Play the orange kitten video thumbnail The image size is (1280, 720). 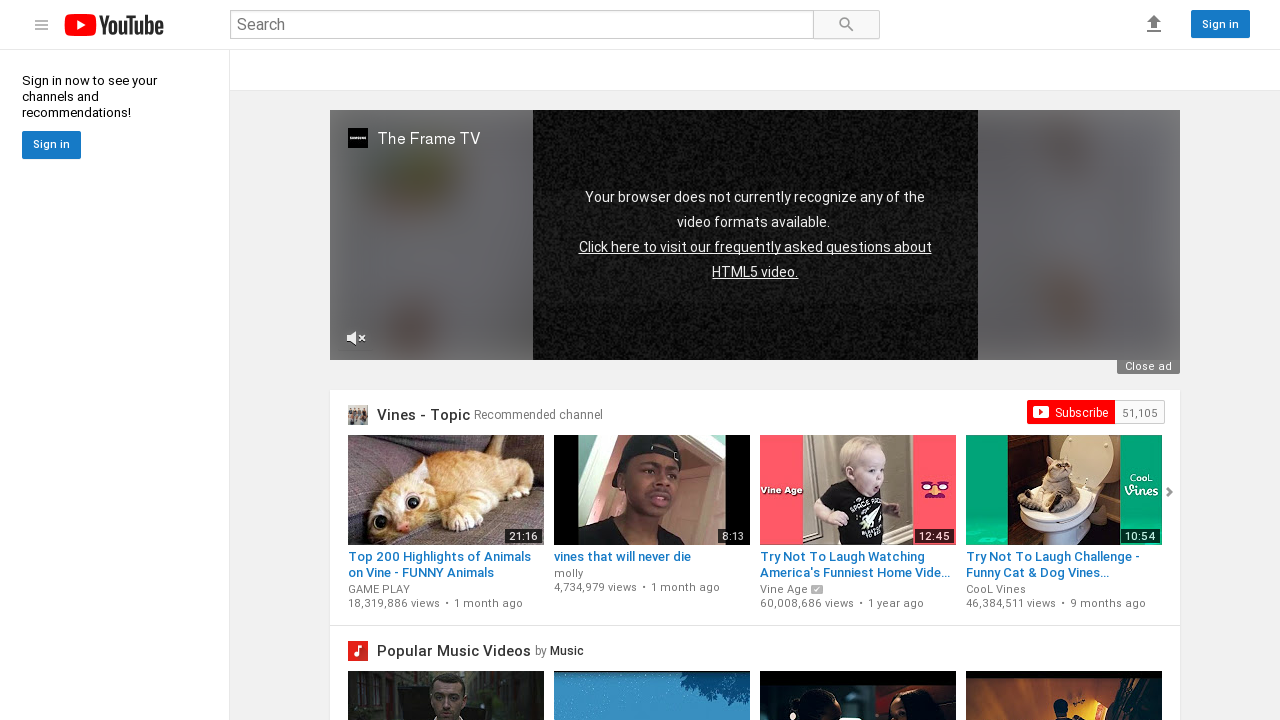[x=446, y=490]
